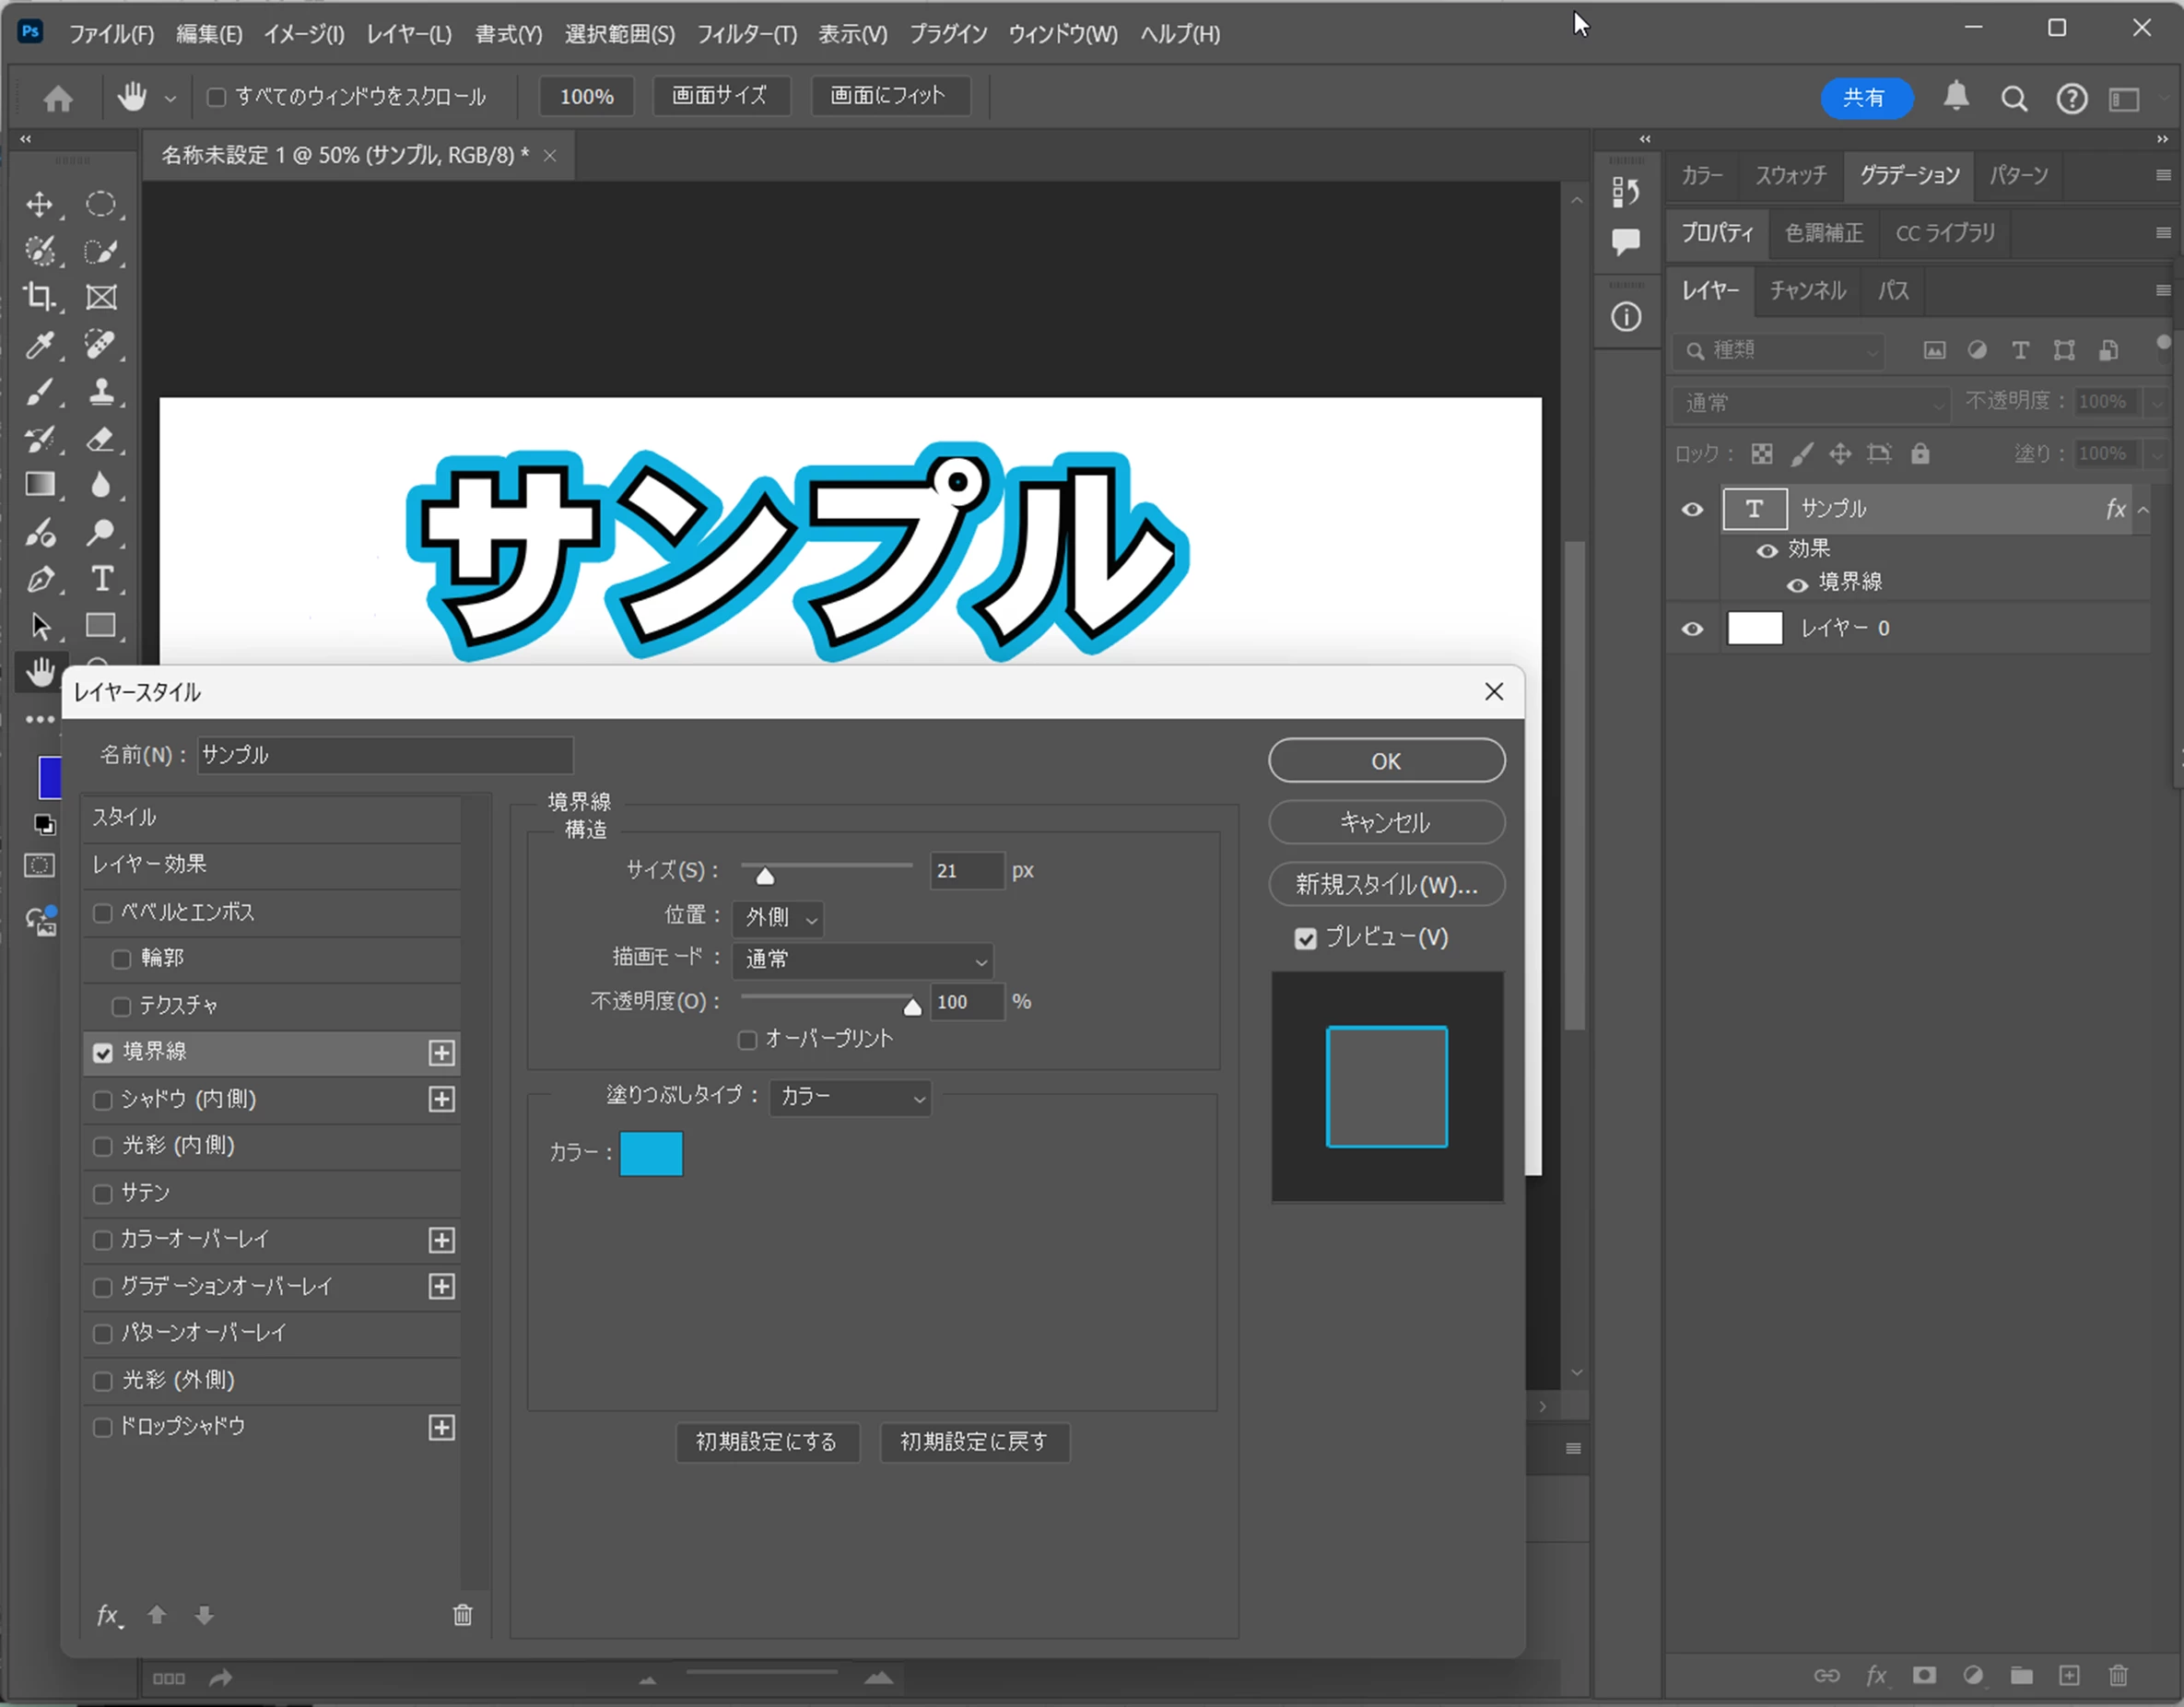Image resolution: width=2184 pixels, height=1707 pixels.
Task: Open the search magnifier icon
Action: (x=2014, y=98)
